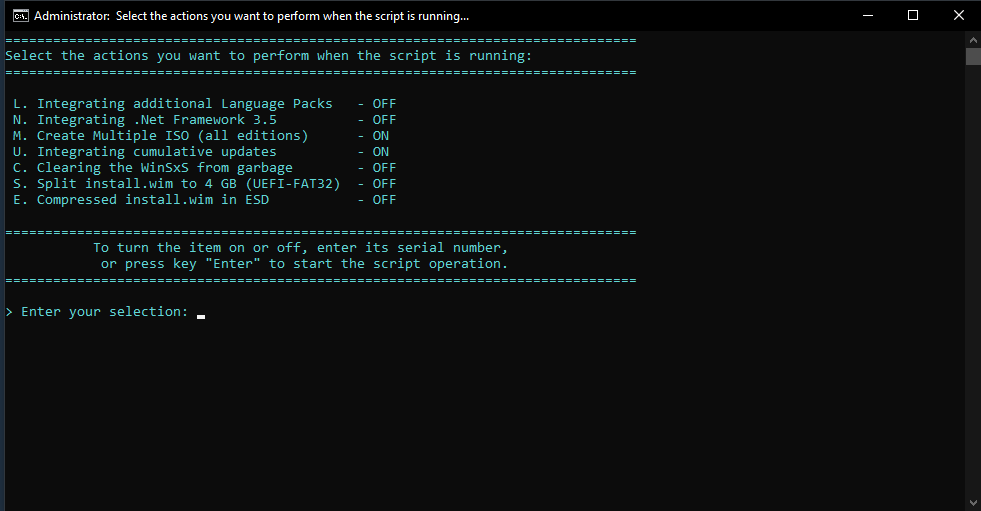
Task: Click the scrollbar down arrow
Action: [x=973, y=503]
